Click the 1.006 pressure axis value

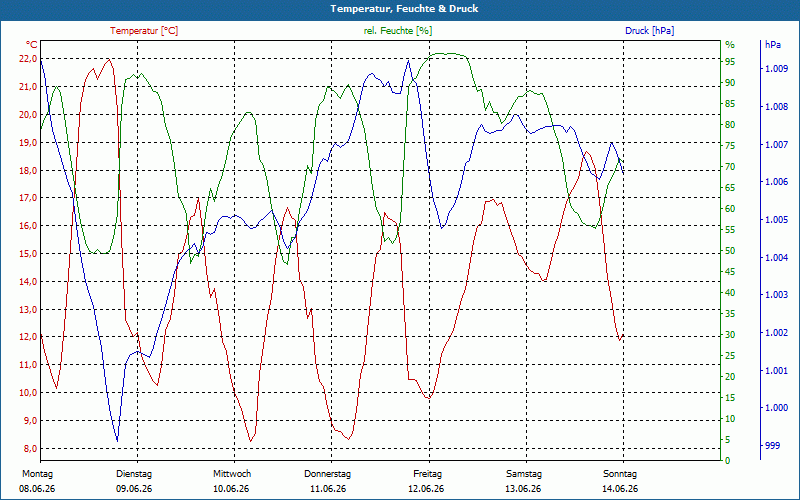click(776, 182)
